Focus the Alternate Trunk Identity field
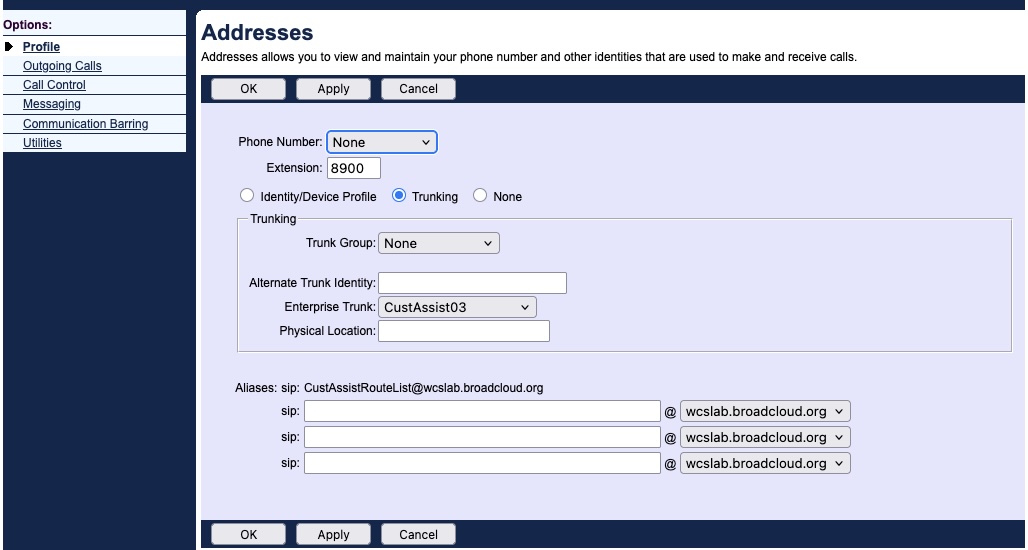1028x550 pixels. click(472, 283)
